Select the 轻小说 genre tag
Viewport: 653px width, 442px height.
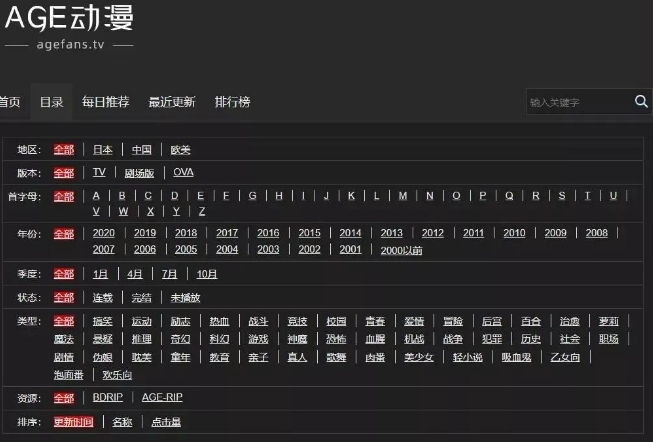467,357
